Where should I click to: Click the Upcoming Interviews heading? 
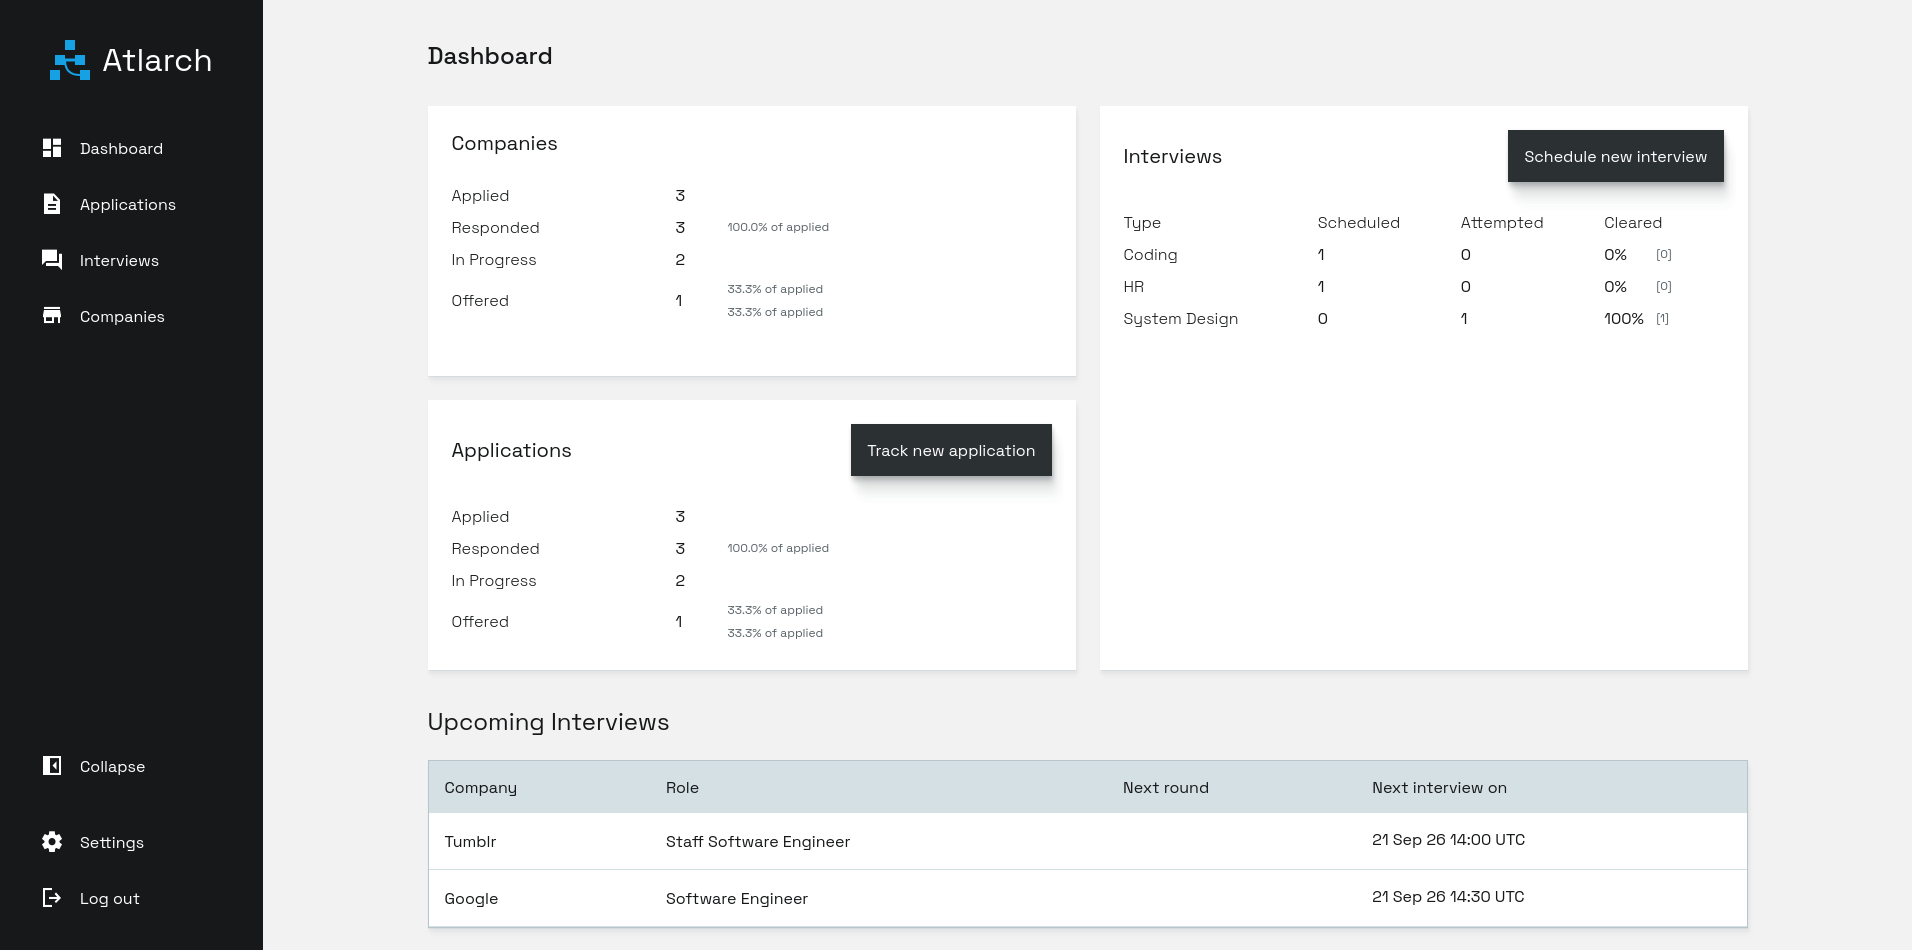[x=548, y=722]
